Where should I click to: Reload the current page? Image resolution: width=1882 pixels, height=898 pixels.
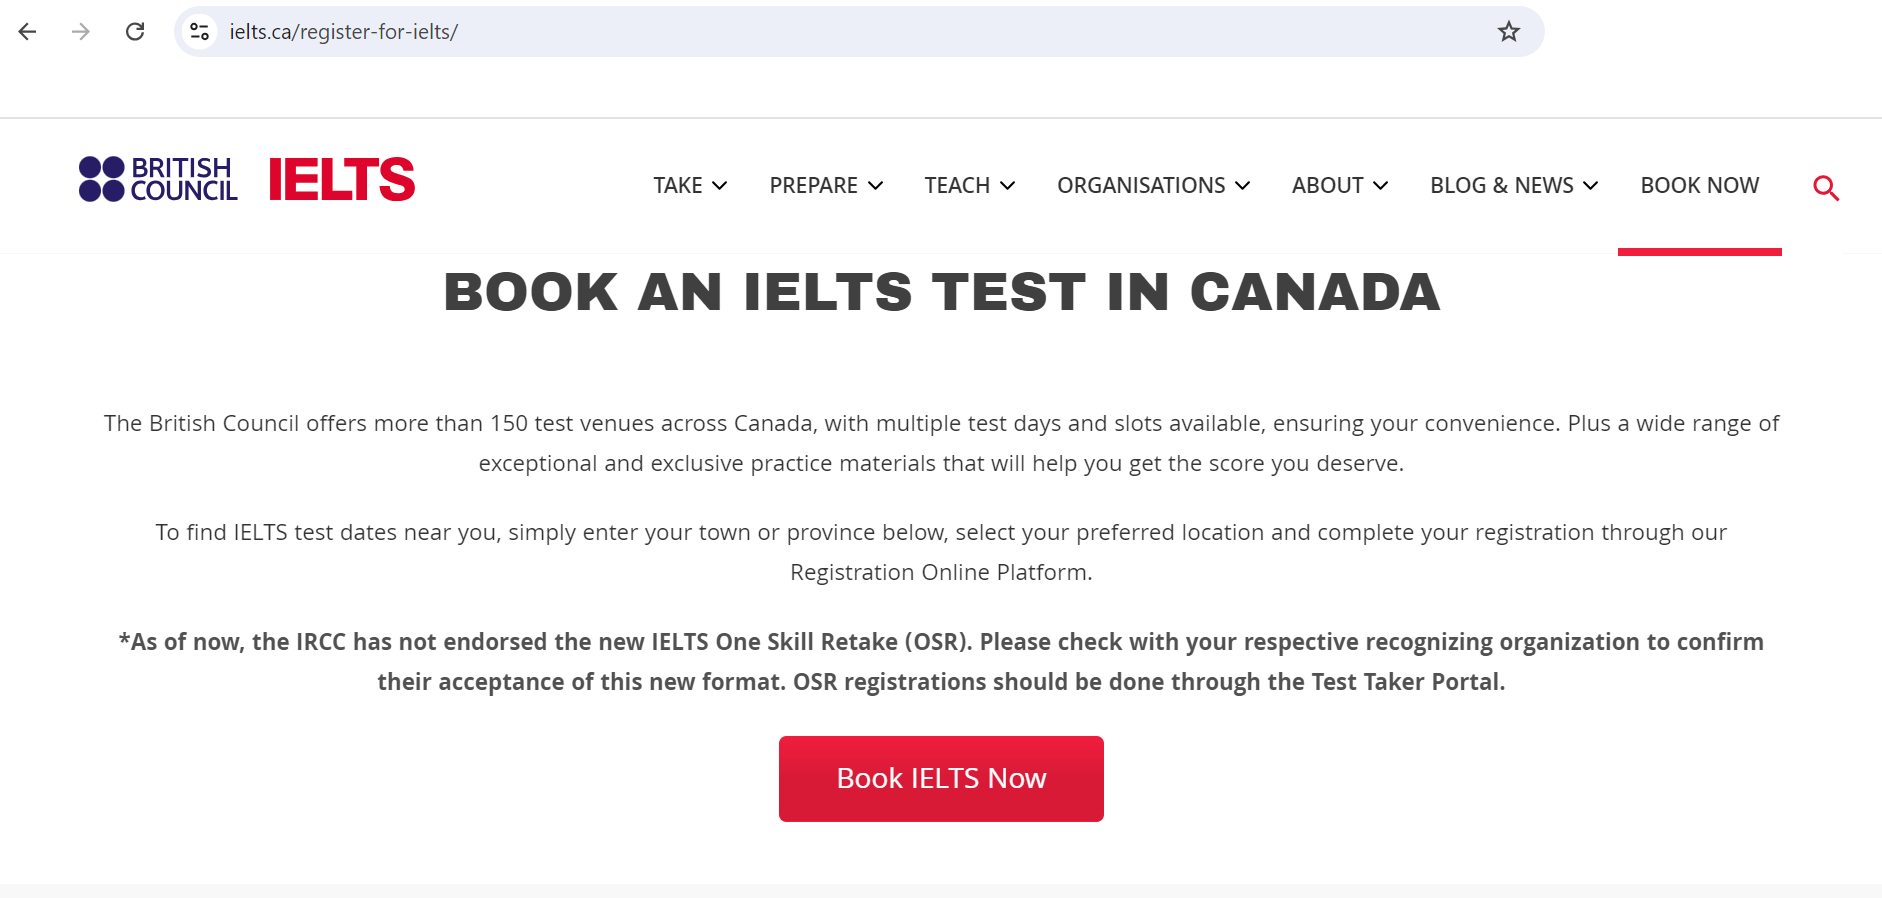(137, 31)
